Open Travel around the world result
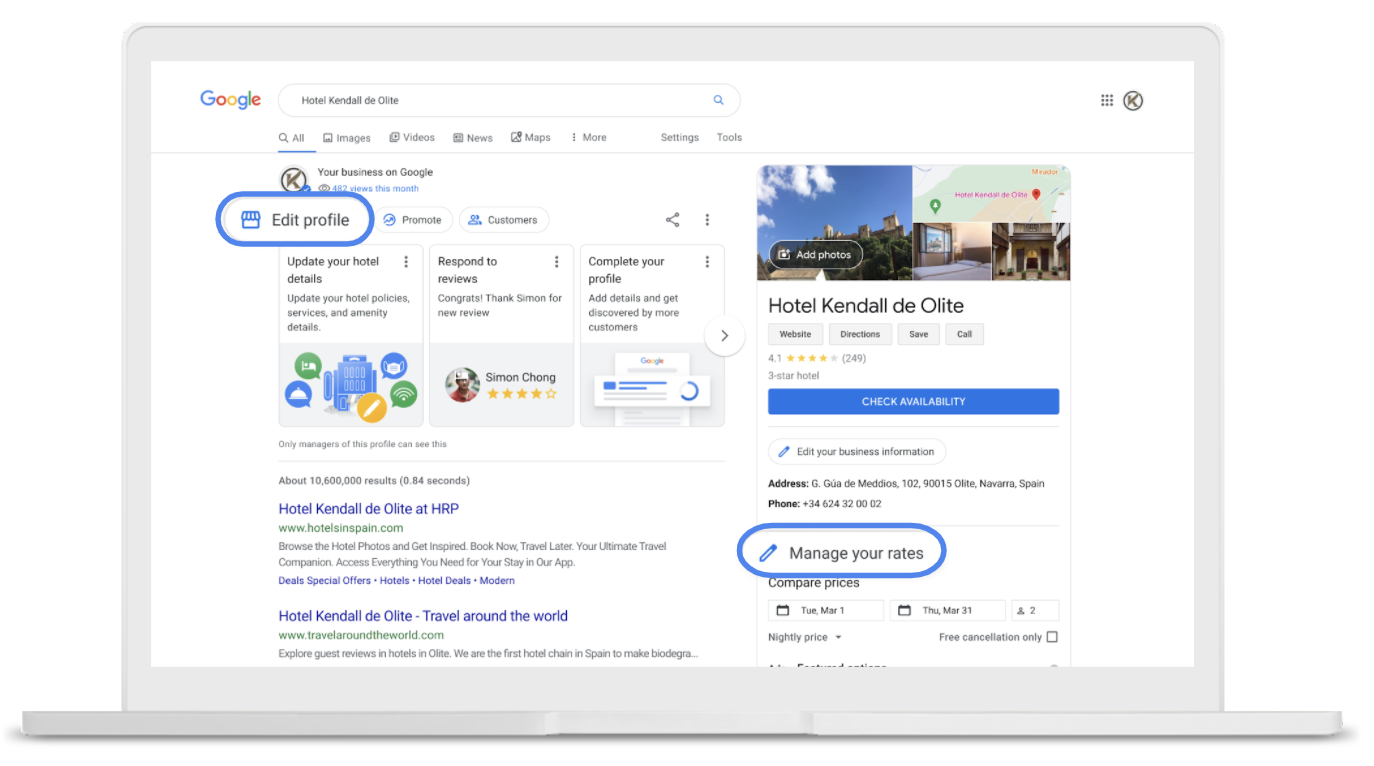Image resolution: width=1374 pixels, height=766 pixels. click(423, 616)
